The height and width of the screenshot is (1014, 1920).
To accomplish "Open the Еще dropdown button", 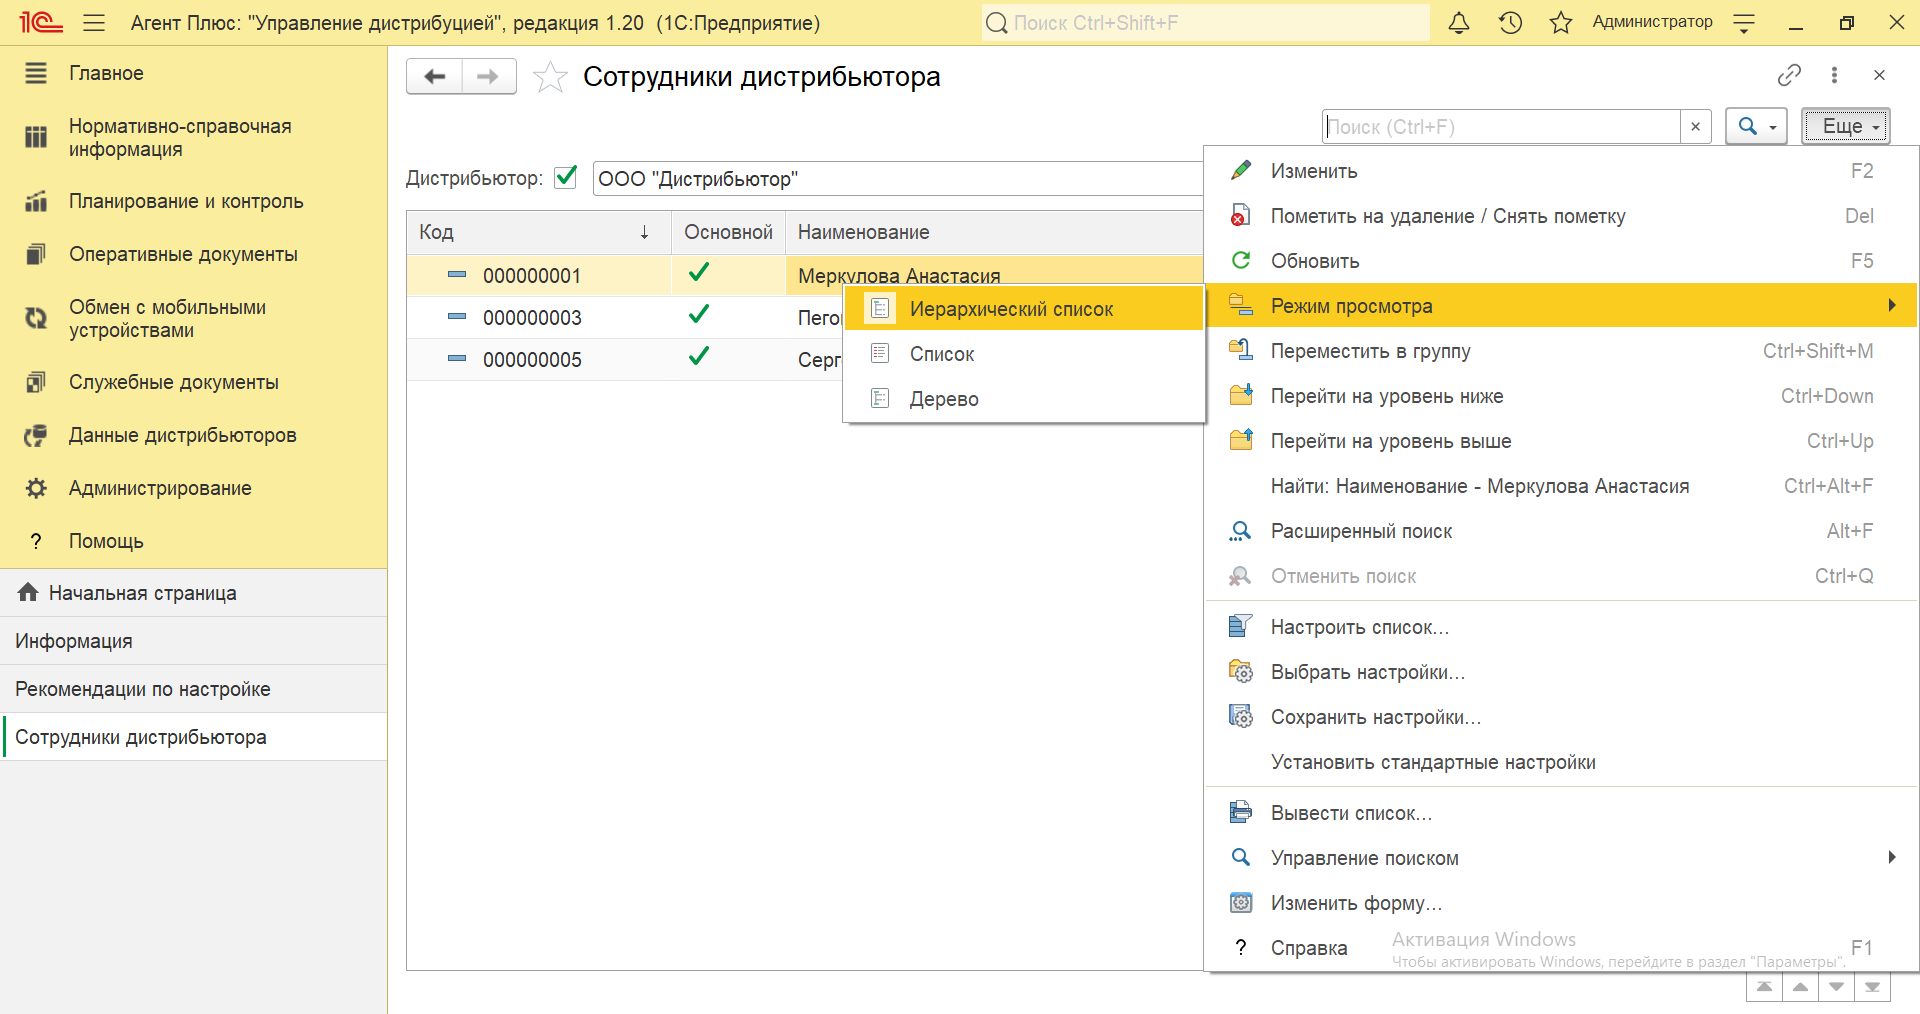I will click(1846, 126).
